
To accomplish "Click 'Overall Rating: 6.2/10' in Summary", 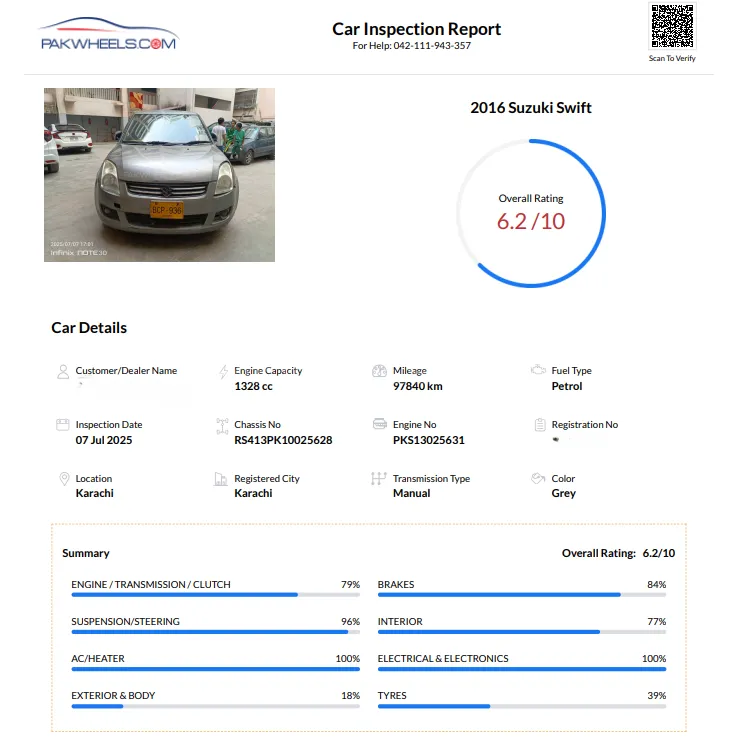I will [x=618, y=553].
